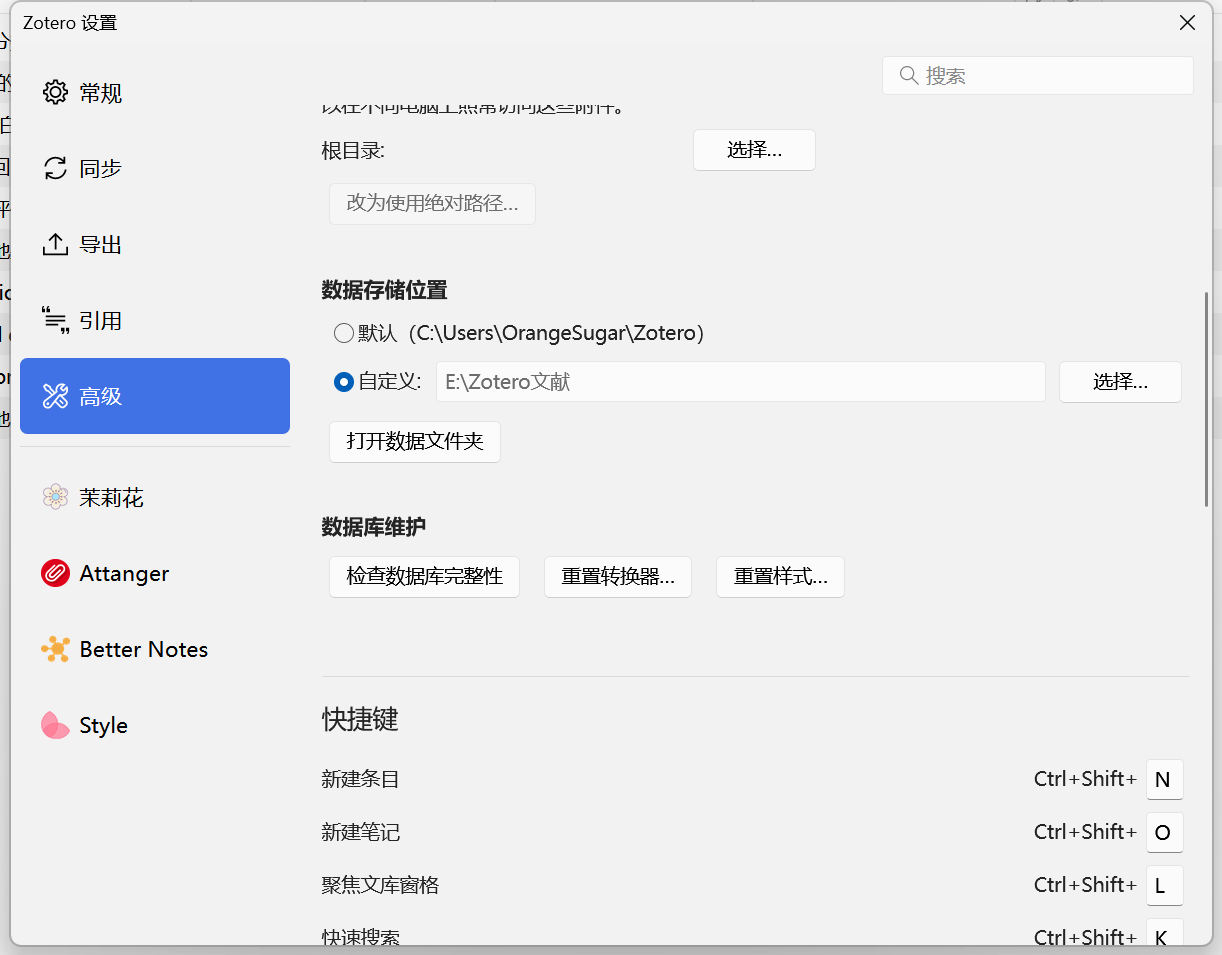1222x955 pixels.
Task: Select the 高级 settings section
Action: (155, 396)
